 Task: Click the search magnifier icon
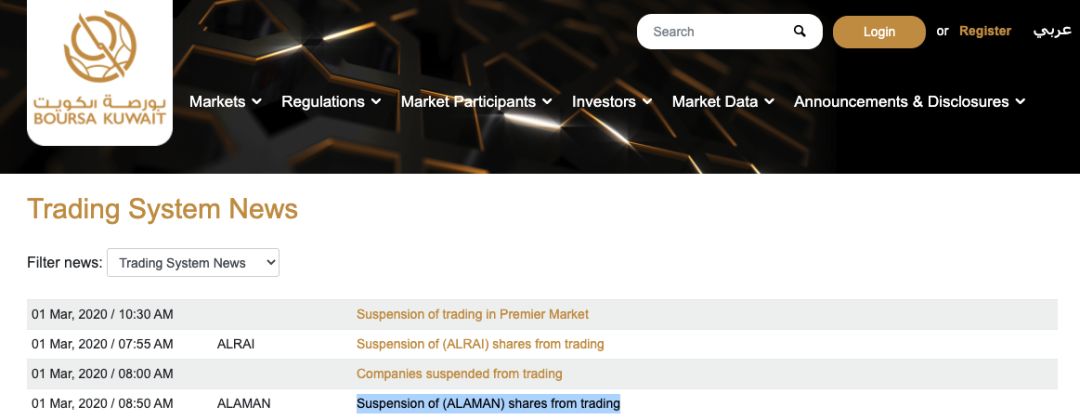800,31
